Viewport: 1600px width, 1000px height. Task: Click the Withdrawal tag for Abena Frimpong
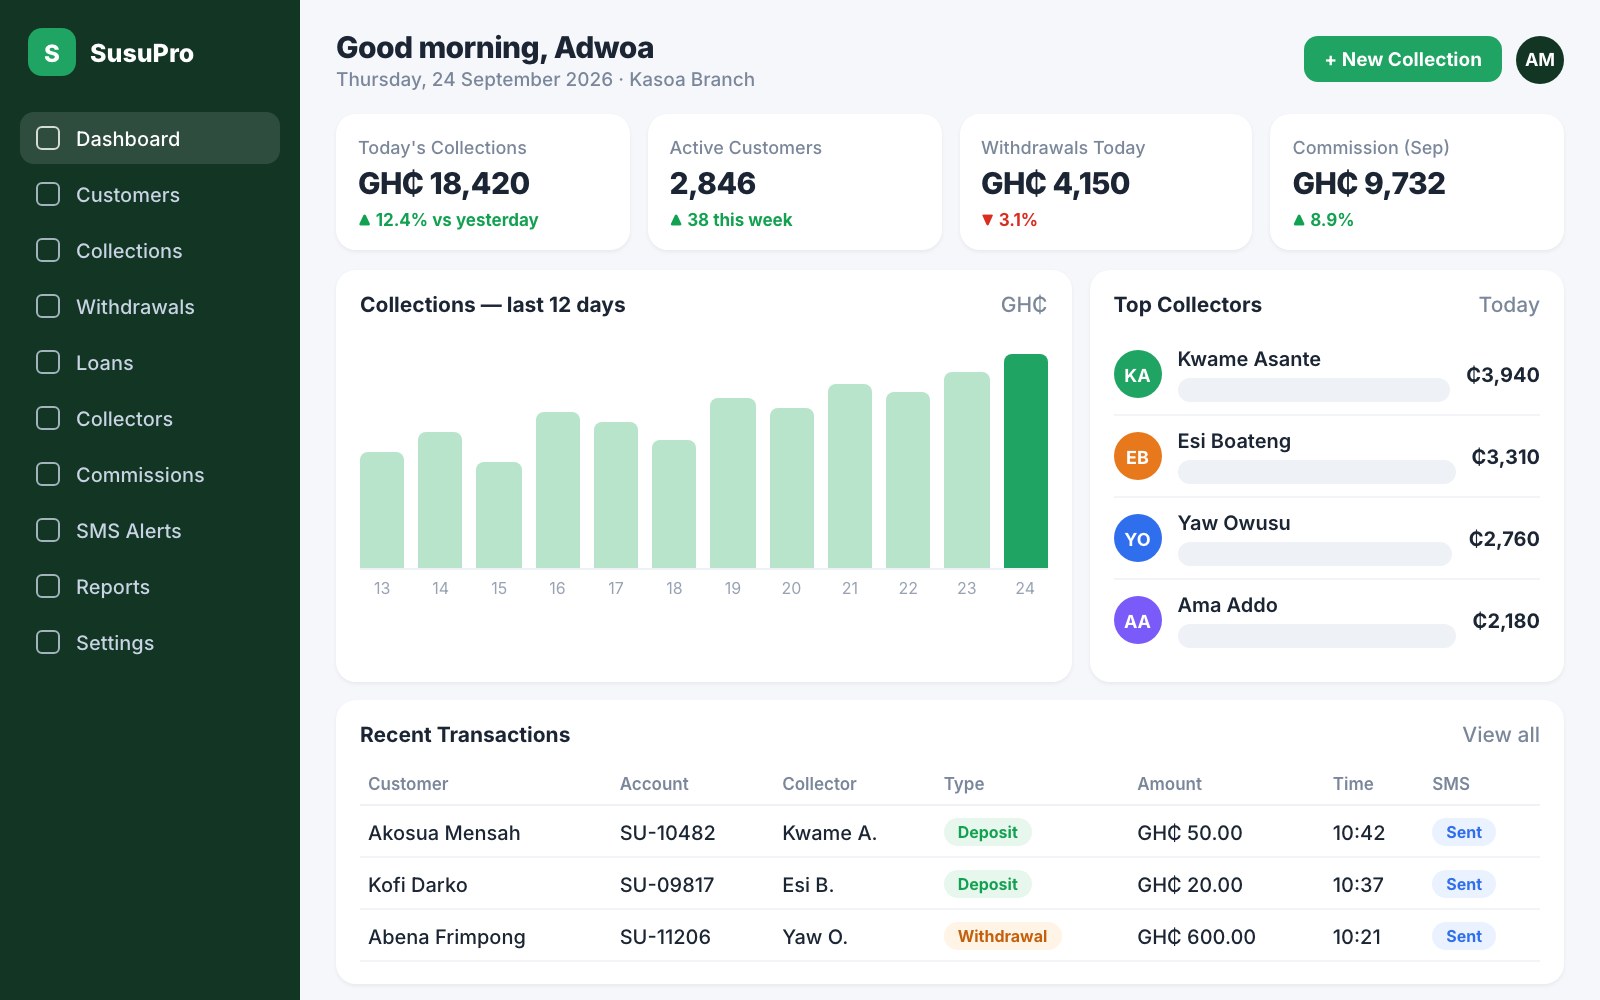pyautogui.click(x=1002, y=936)
